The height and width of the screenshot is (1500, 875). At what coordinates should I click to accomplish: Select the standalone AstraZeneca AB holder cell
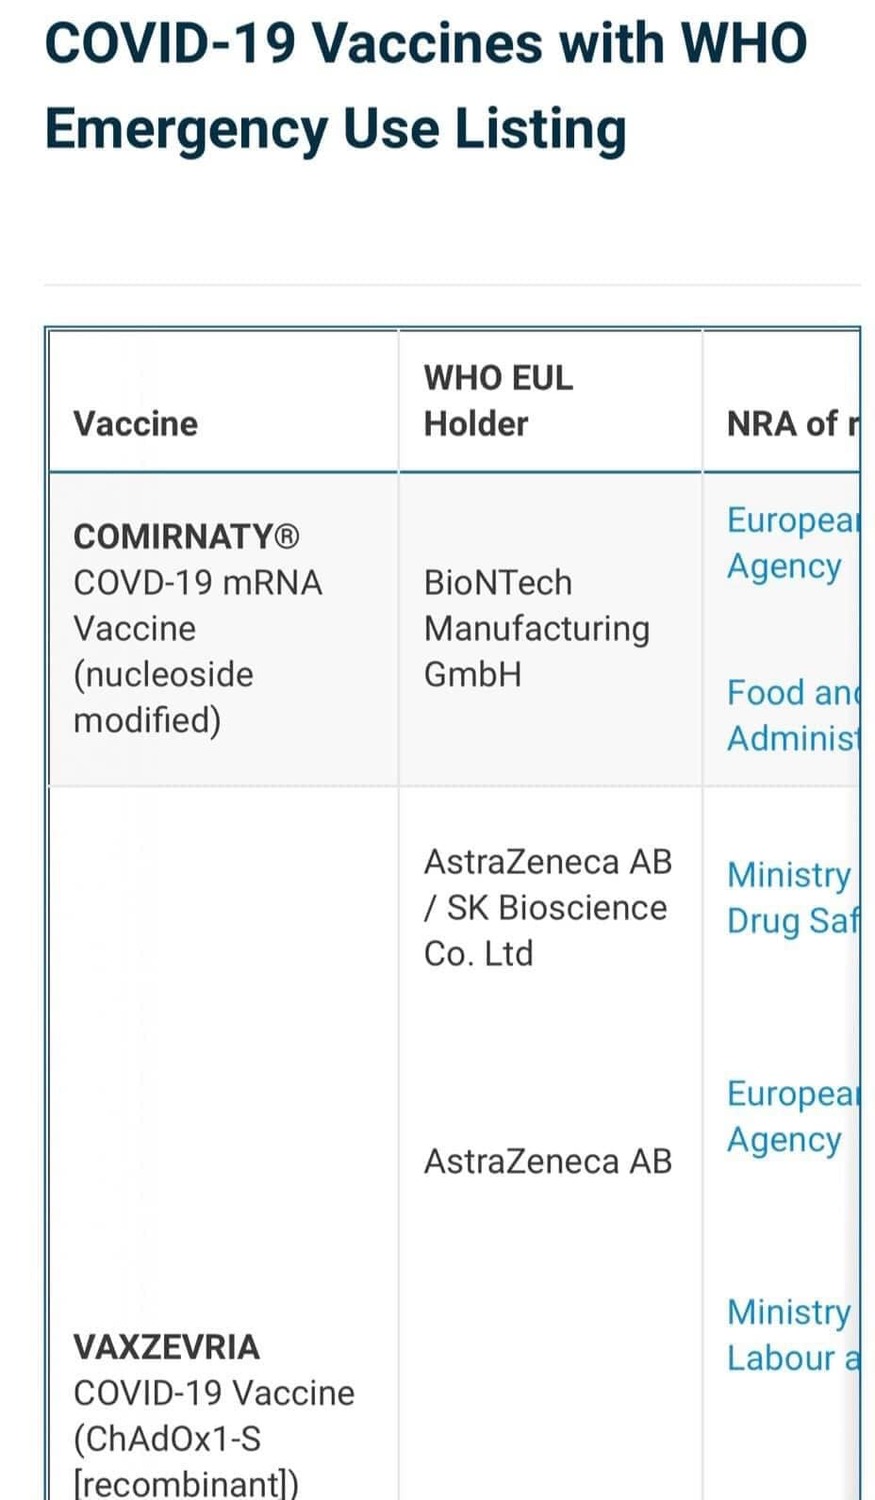(548, 1161)
